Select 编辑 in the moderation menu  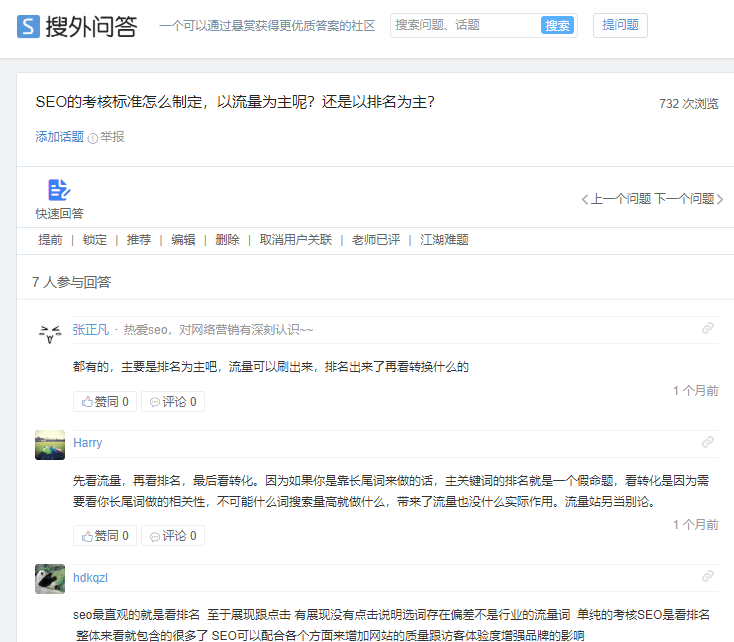[183, 240]
